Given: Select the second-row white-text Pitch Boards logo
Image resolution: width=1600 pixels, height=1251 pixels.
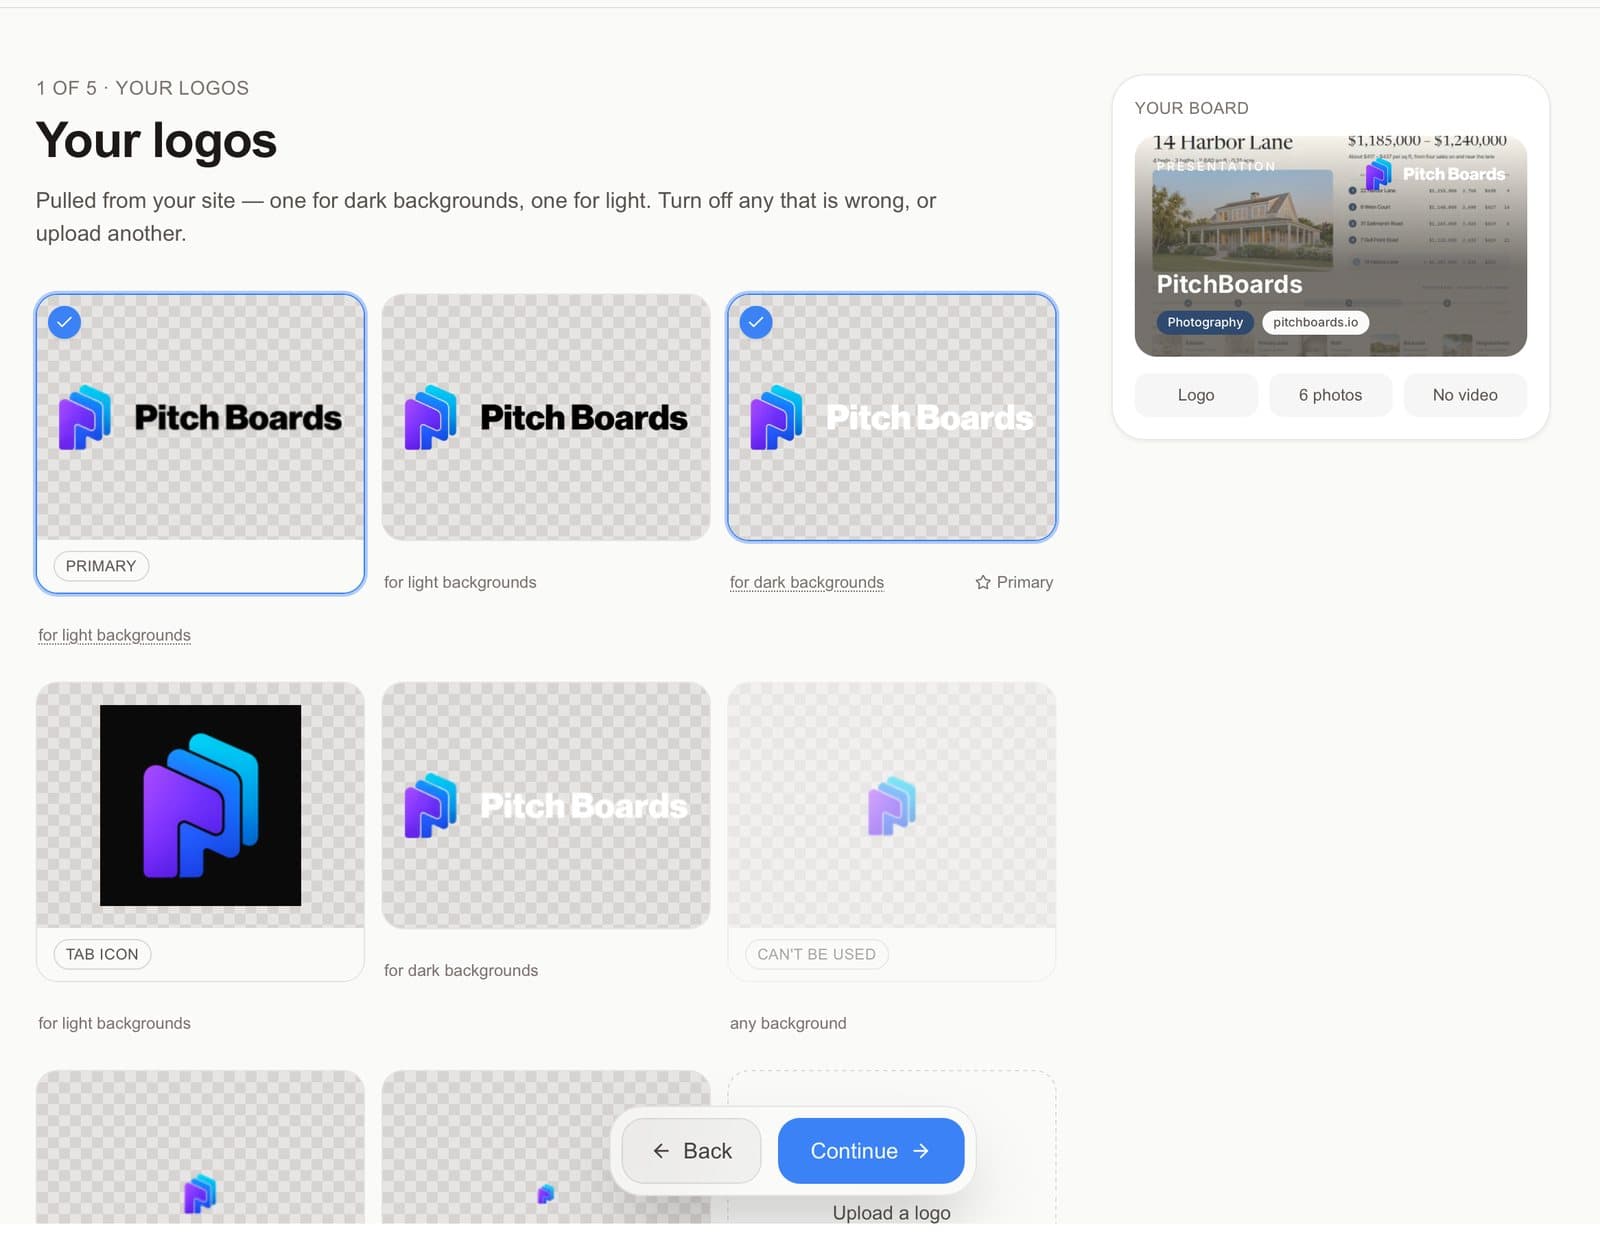Looking at the screenshot, I should coord(546,805).
